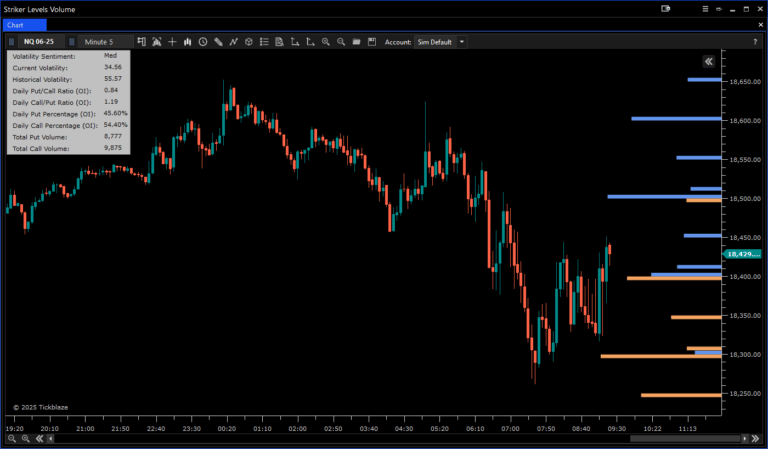Collapse the price panel with double chevron

click(708, 62)
